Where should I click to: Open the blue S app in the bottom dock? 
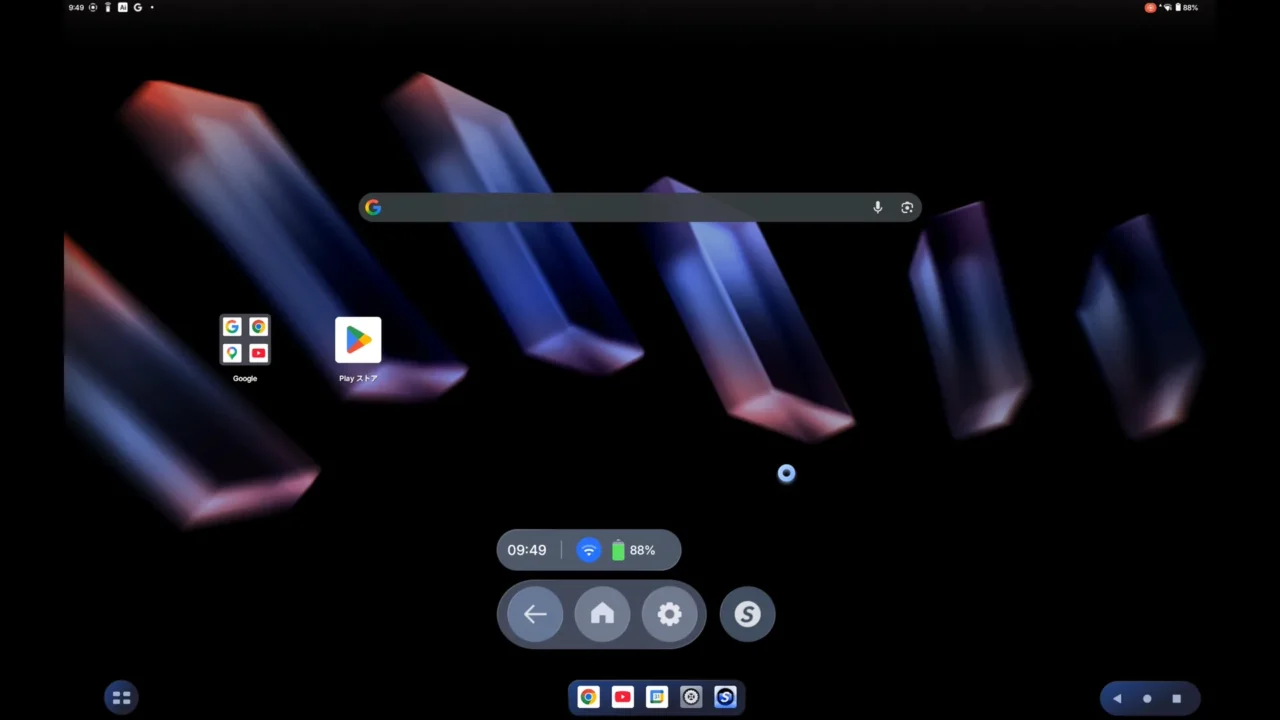[725, 697]
